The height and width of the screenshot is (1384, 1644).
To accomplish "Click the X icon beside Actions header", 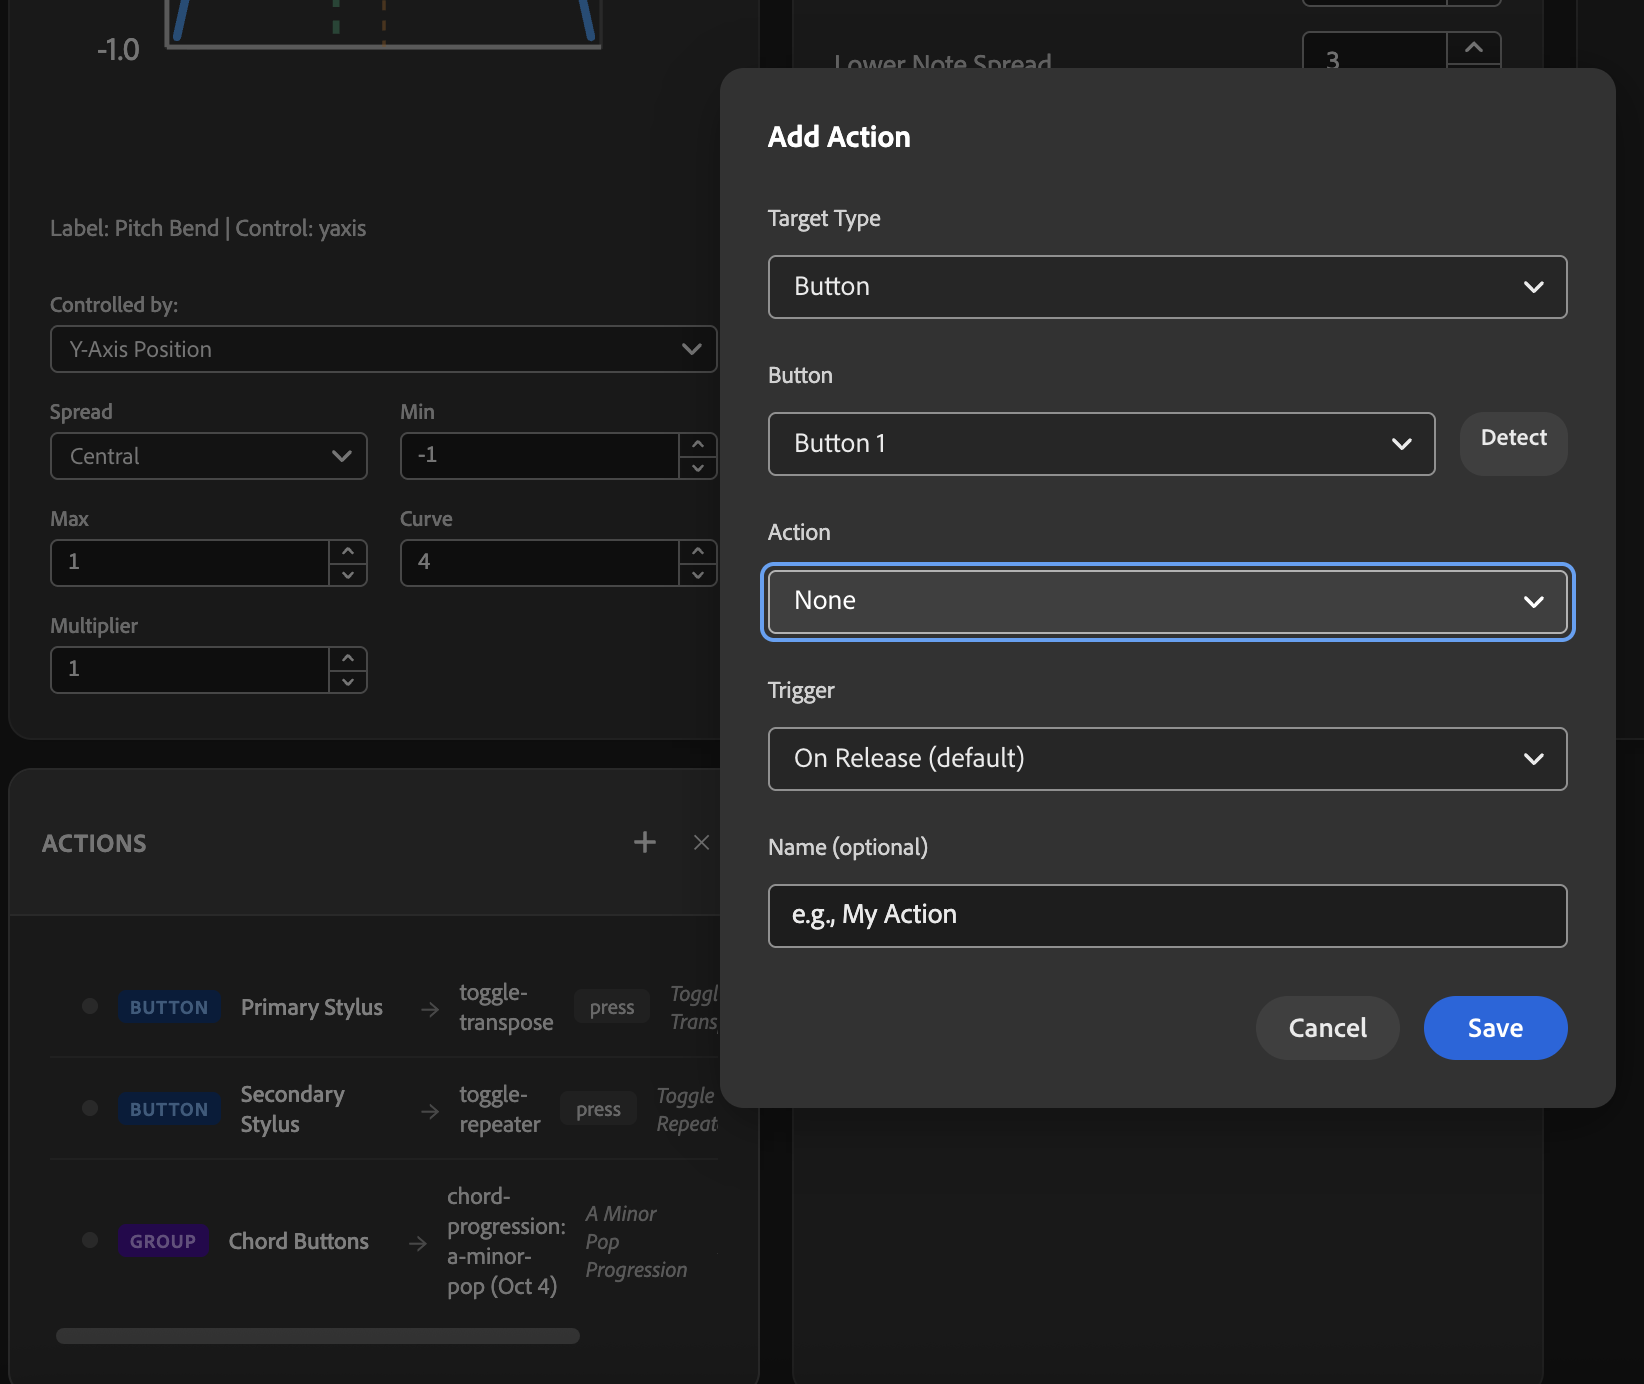I will pyautogui.click(x=701, y=842).
